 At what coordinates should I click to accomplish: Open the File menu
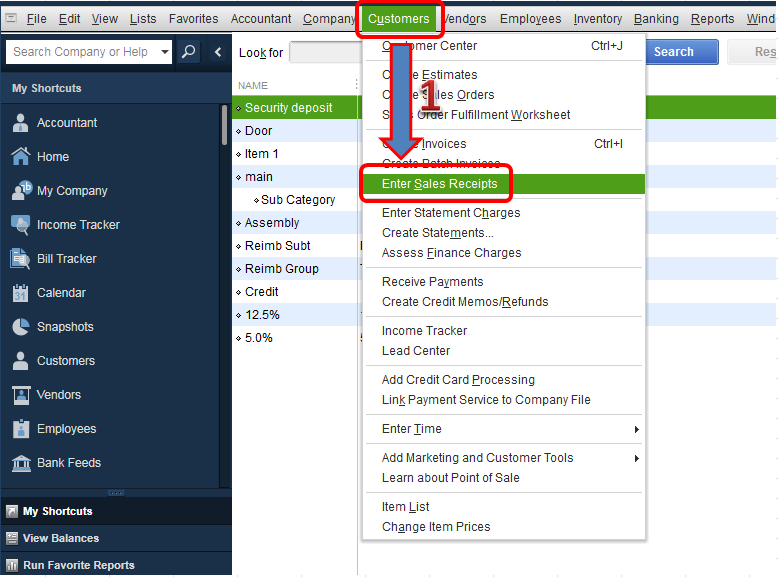click(36, 19)
